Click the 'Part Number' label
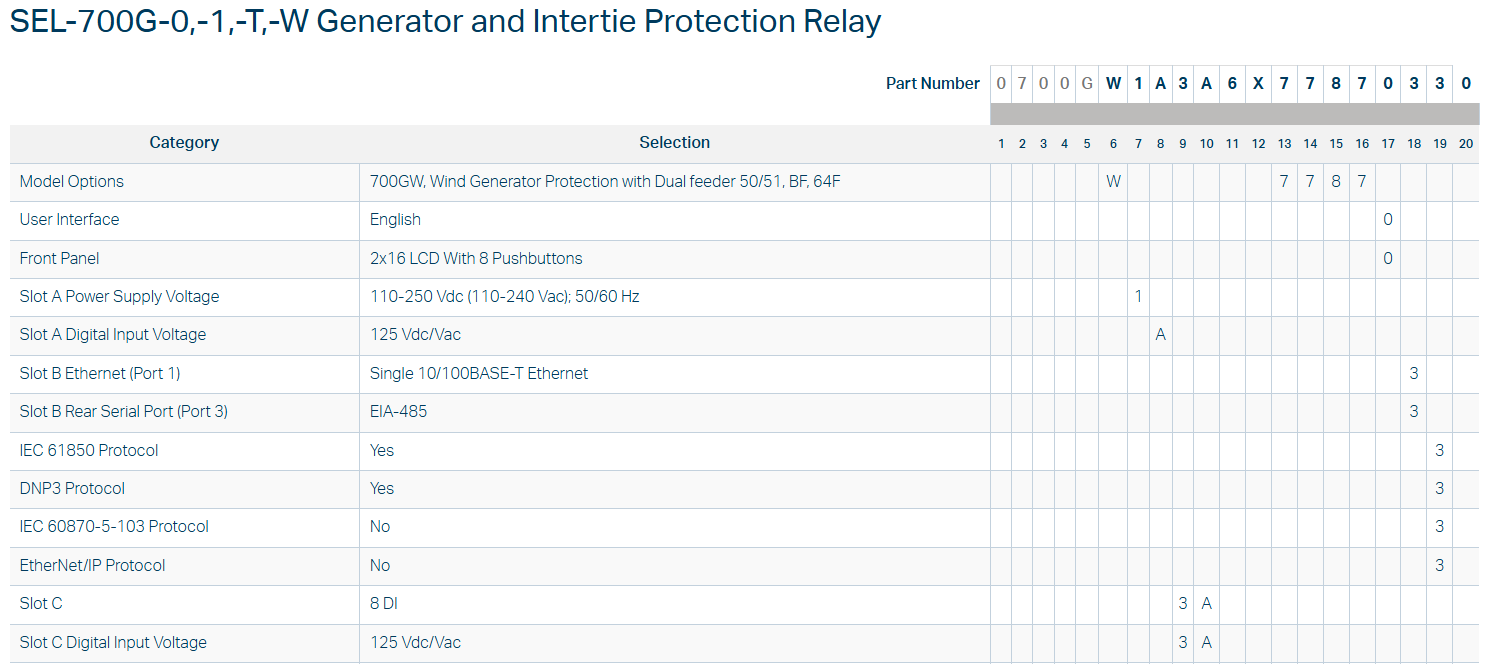 click(x=932, y=84)
